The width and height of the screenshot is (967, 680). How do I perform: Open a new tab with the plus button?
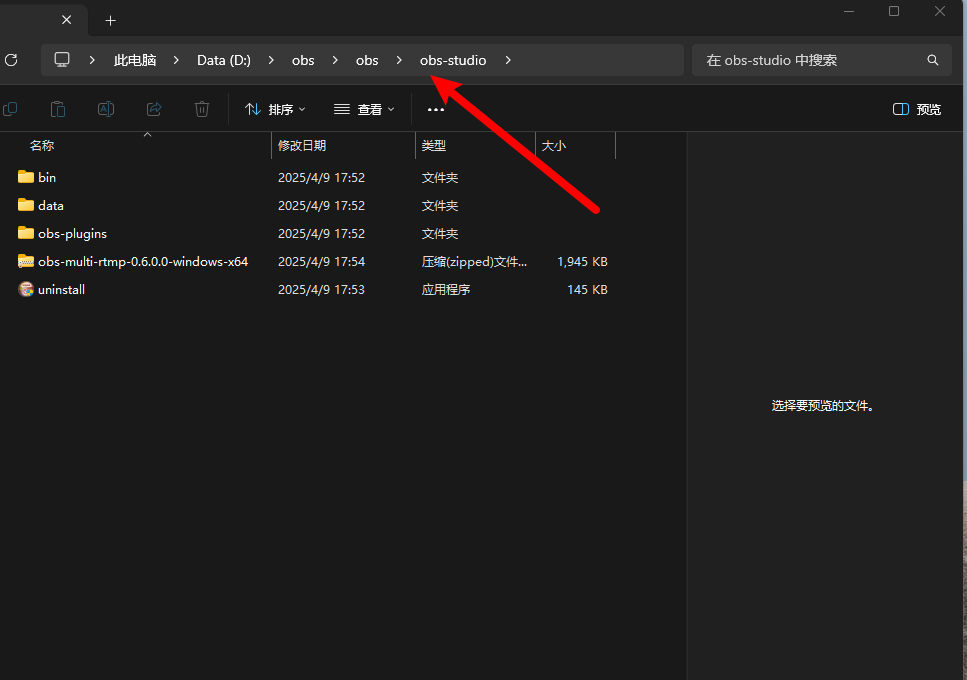(111, 20)
